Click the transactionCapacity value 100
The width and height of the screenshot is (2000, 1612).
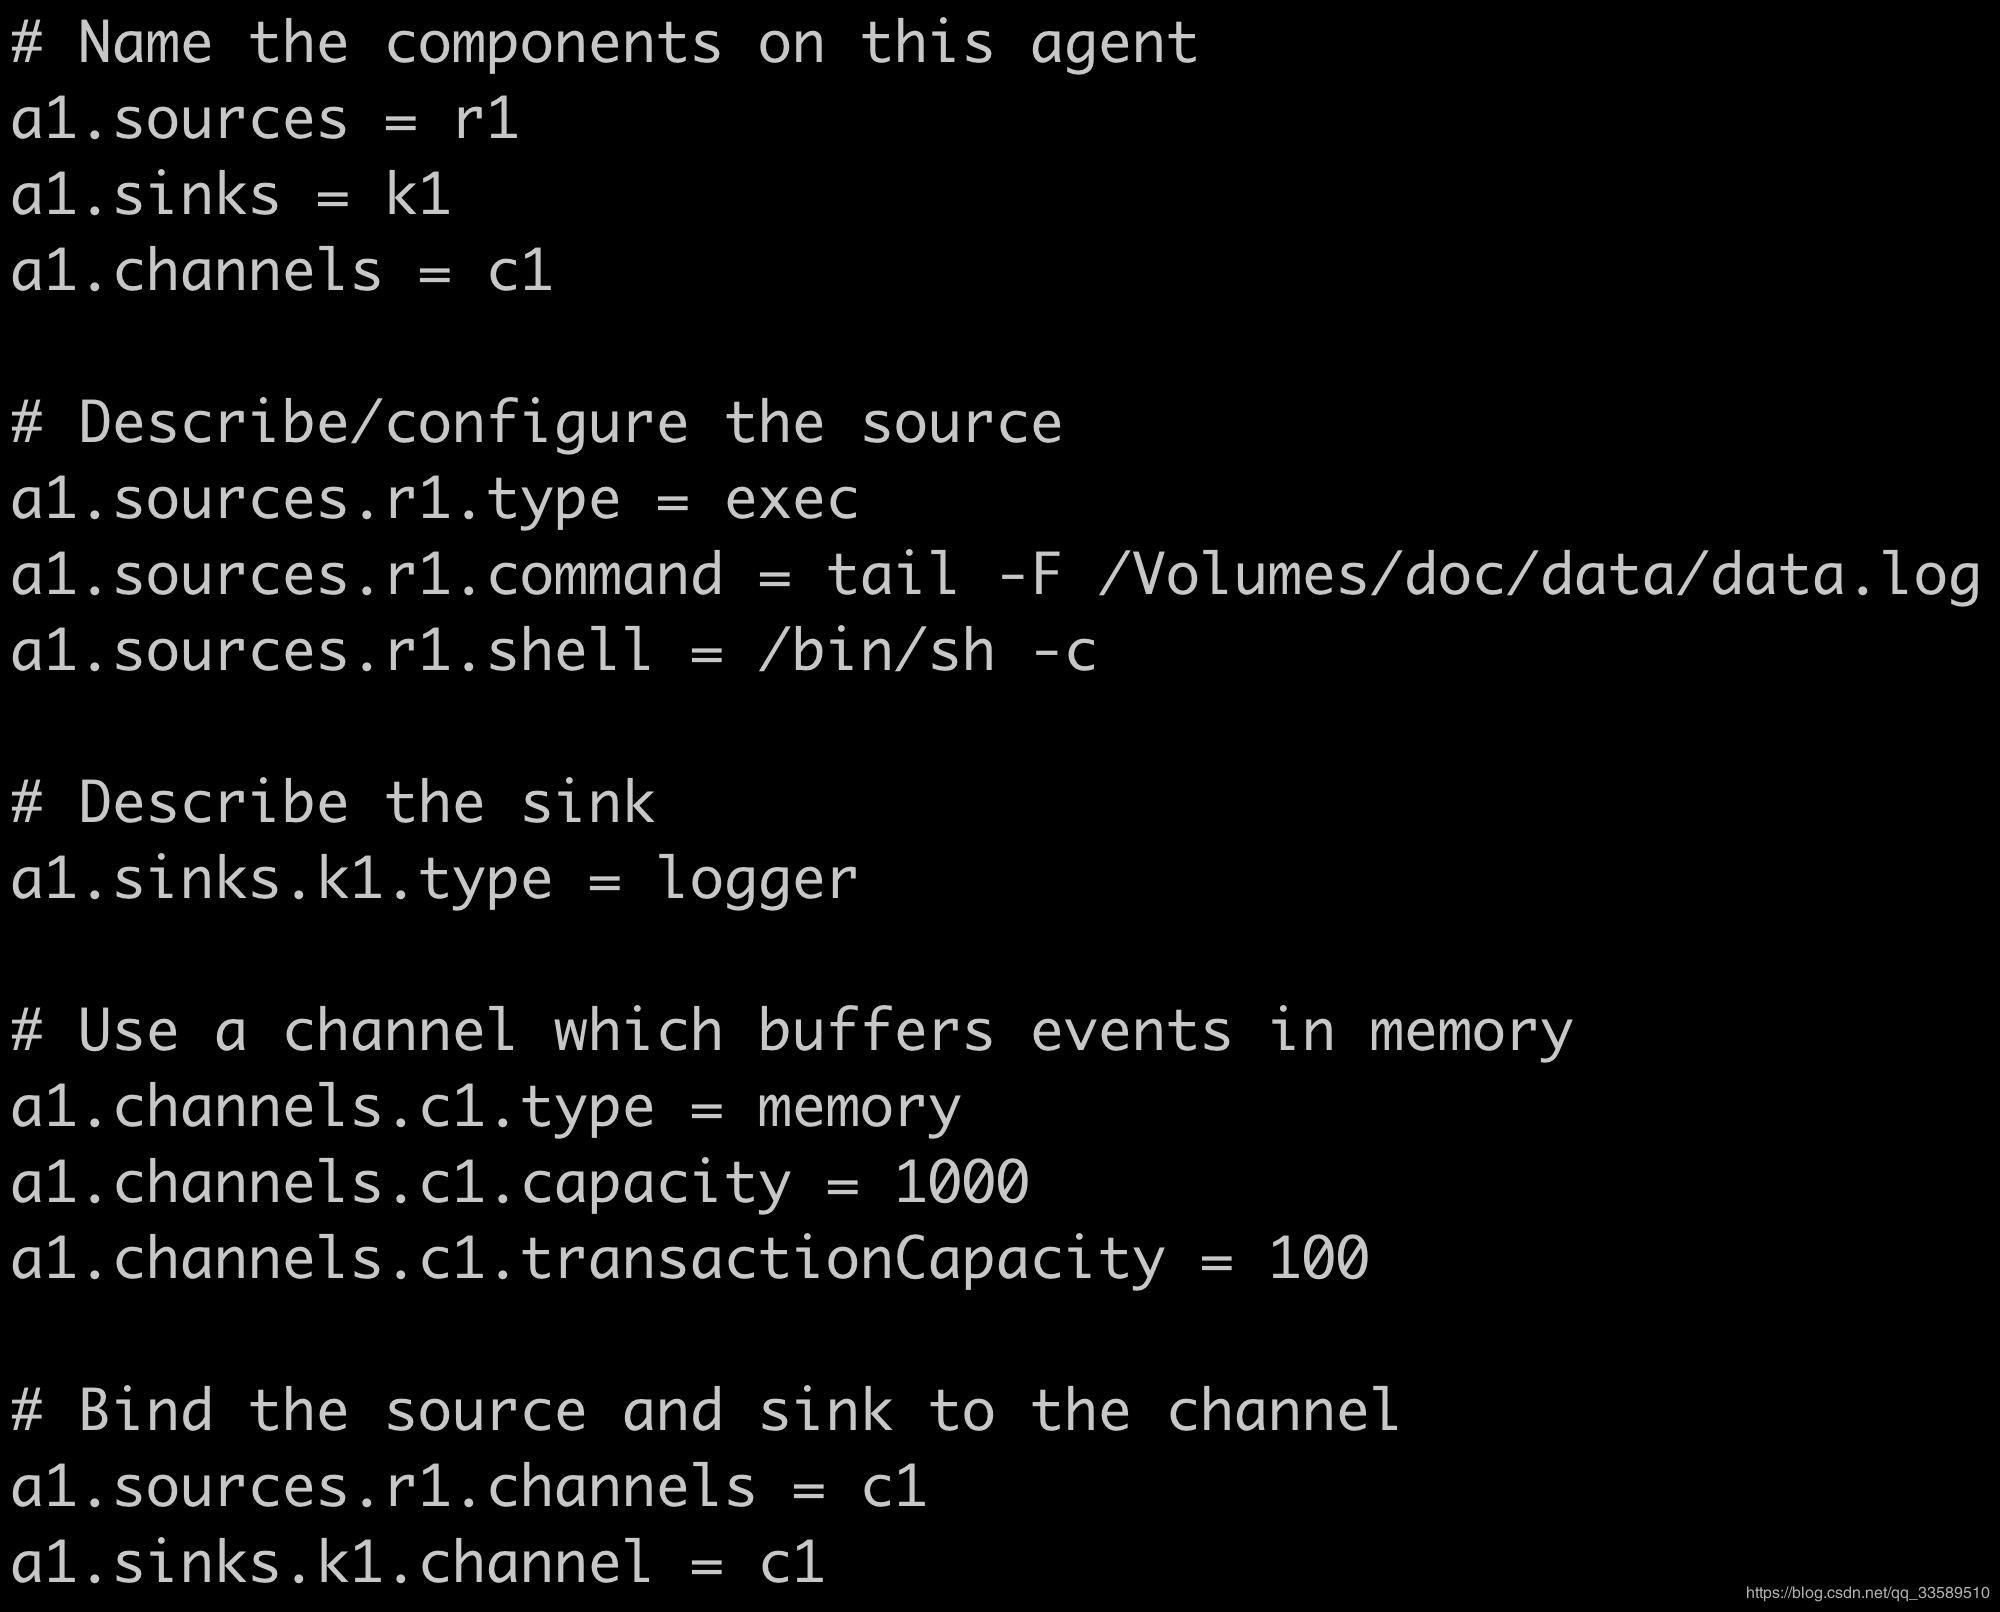pyautogui.click(x=1318, y=1259)
